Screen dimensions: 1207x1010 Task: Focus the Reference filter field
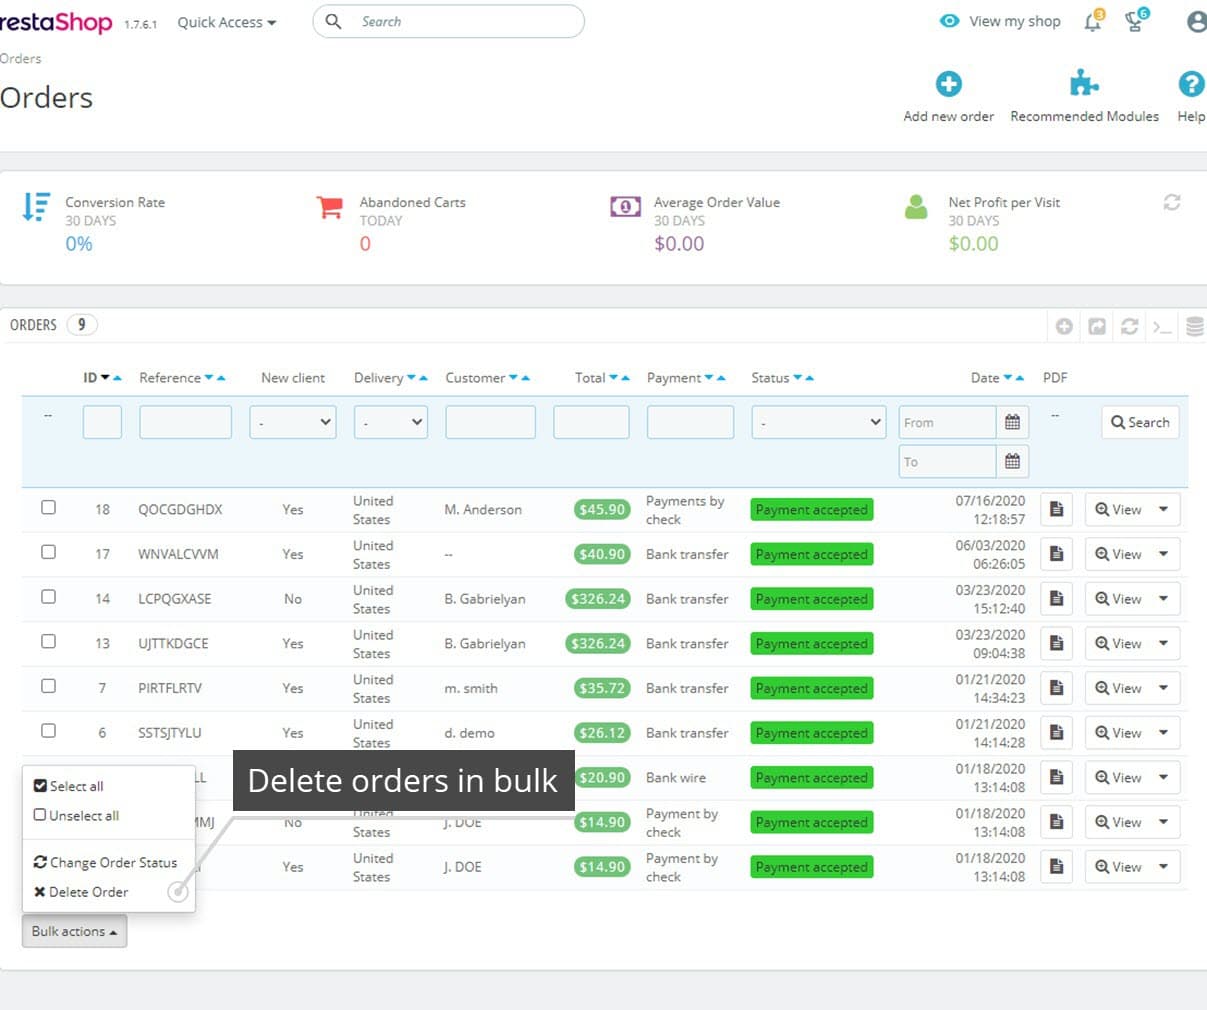pyautogui.click(x=186, y=422)
